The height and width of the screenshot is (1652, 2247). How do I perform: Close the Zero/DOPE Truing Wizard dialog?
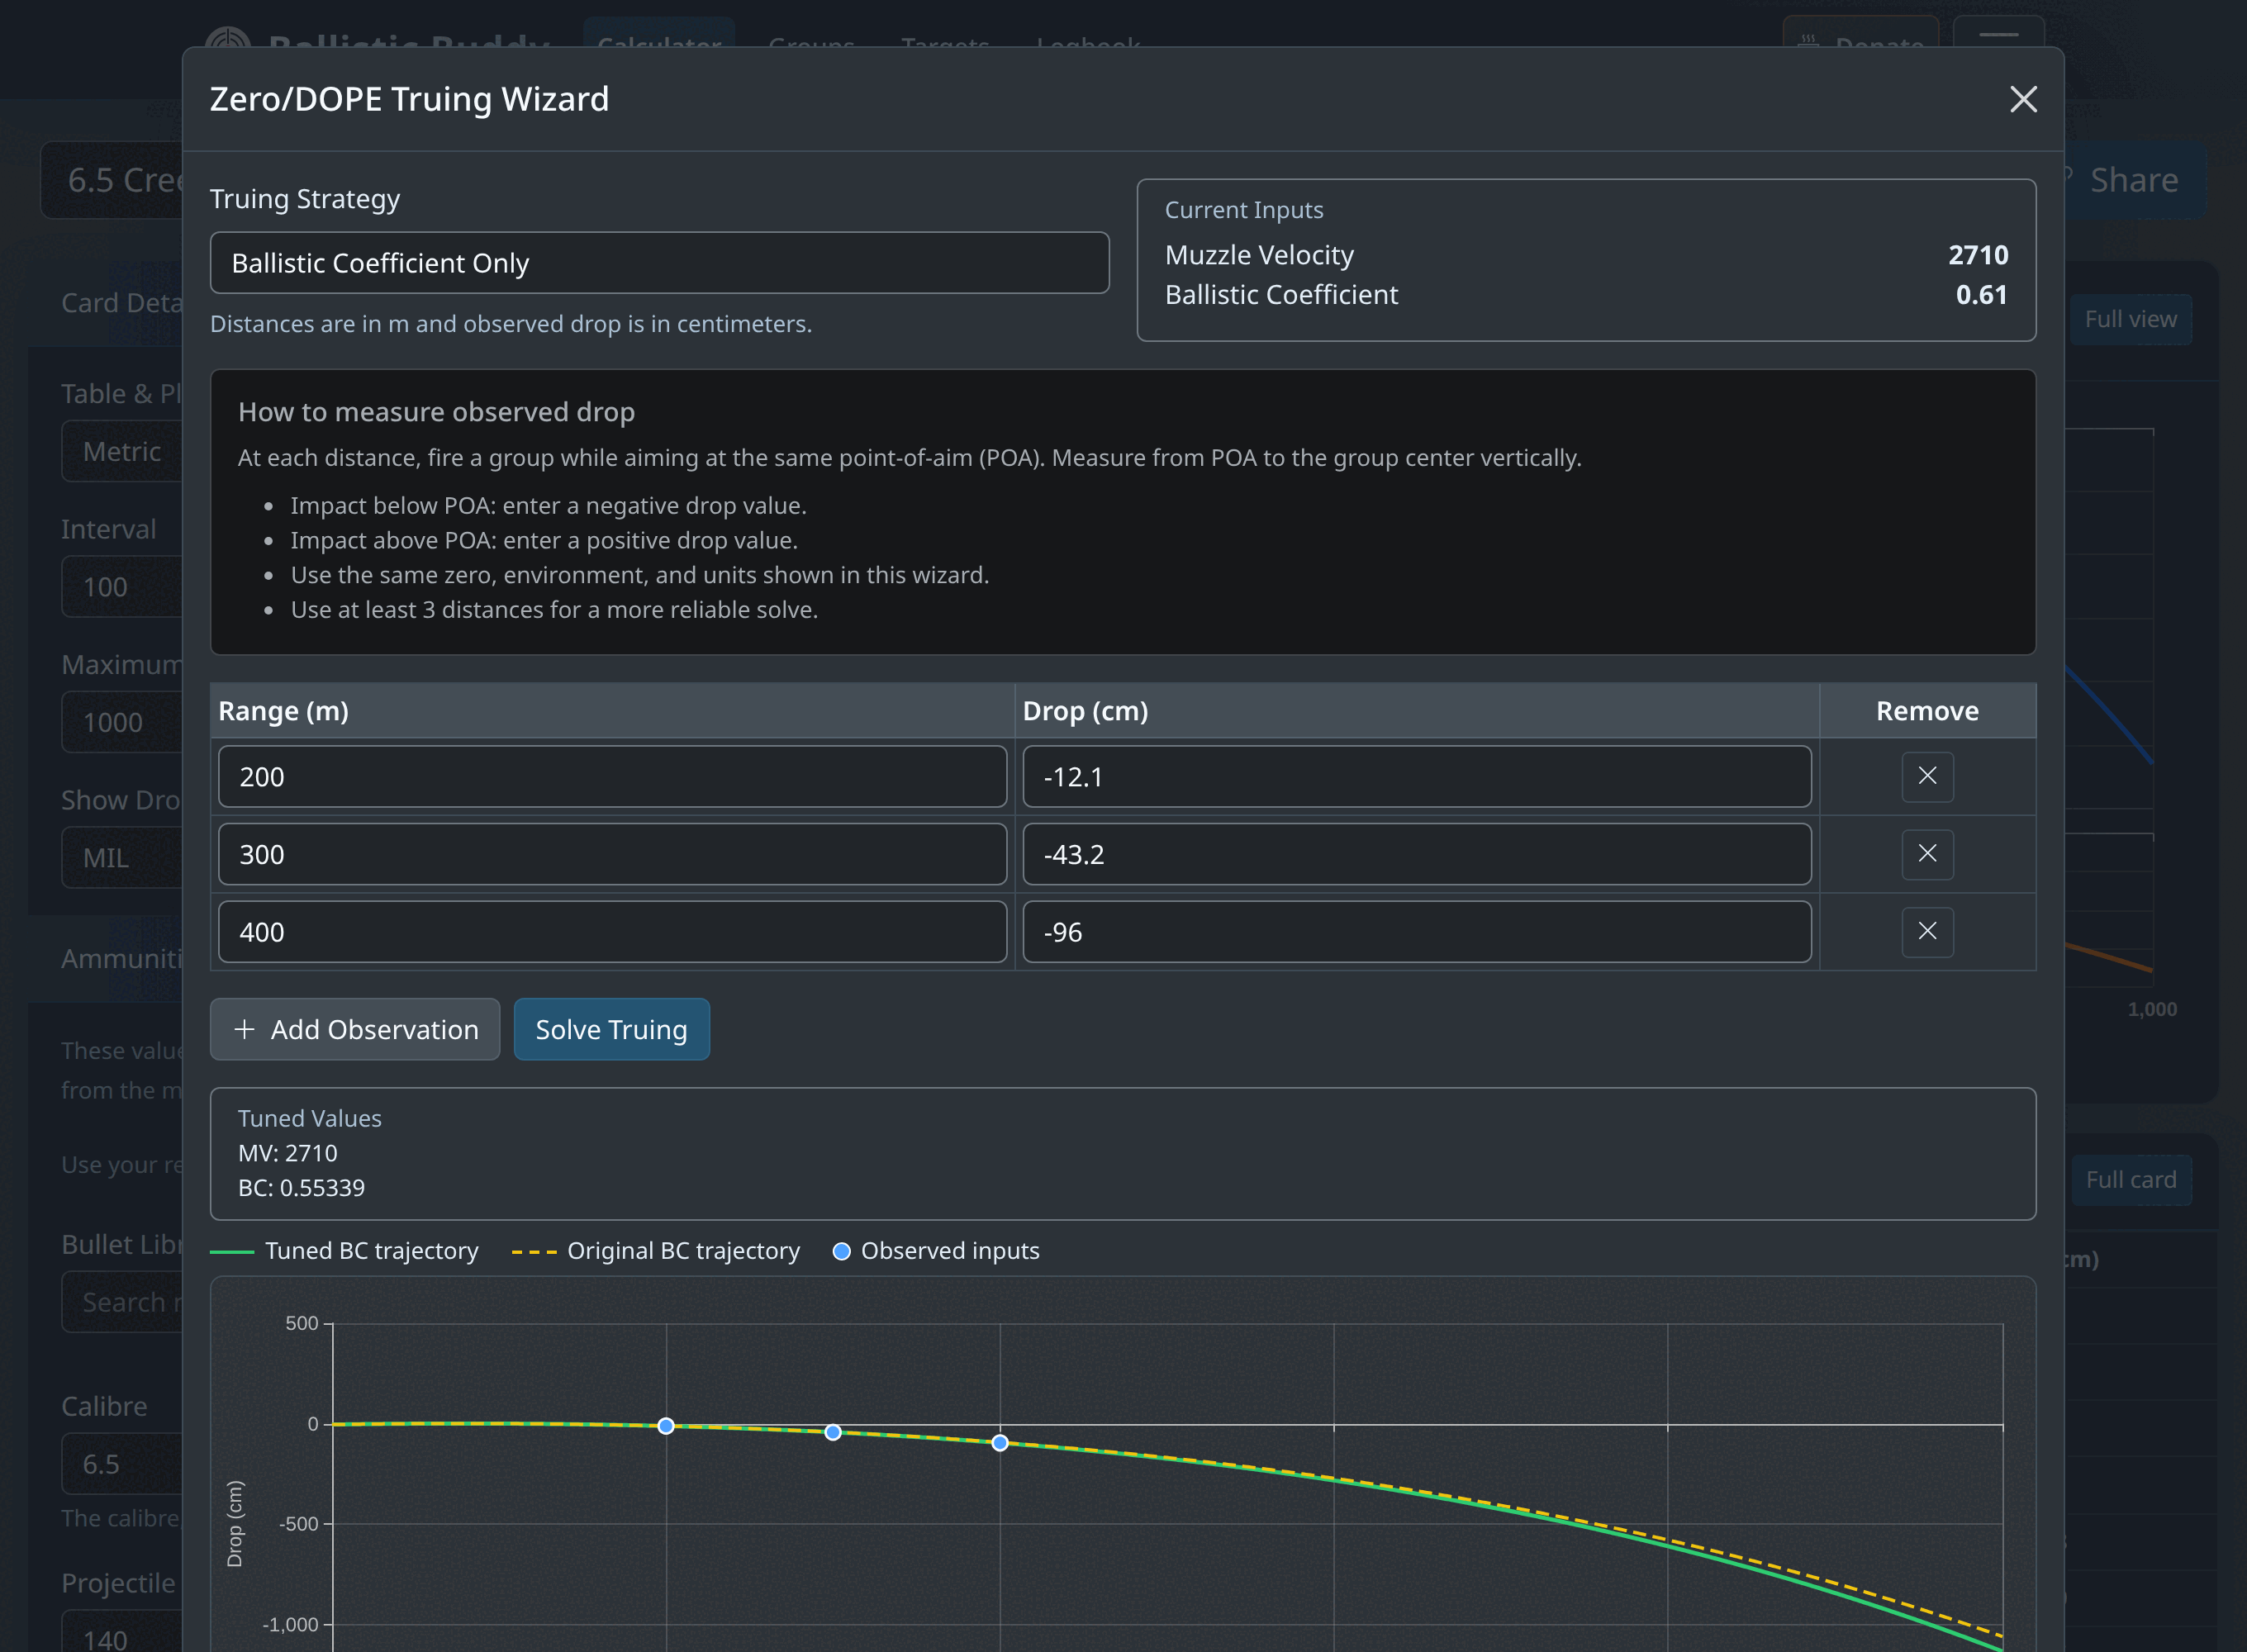tap(2023, 99)
